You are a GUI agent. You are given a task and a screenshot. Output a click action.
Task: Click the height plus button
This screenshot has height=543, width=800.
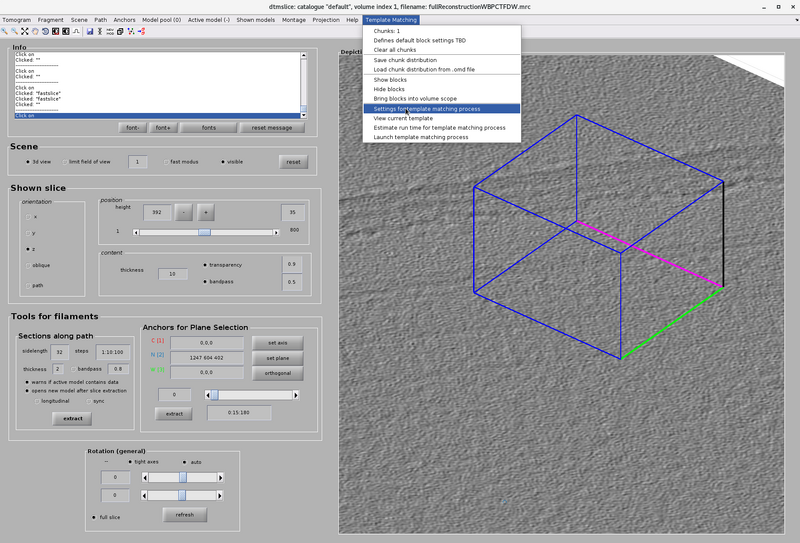[206, 212]
